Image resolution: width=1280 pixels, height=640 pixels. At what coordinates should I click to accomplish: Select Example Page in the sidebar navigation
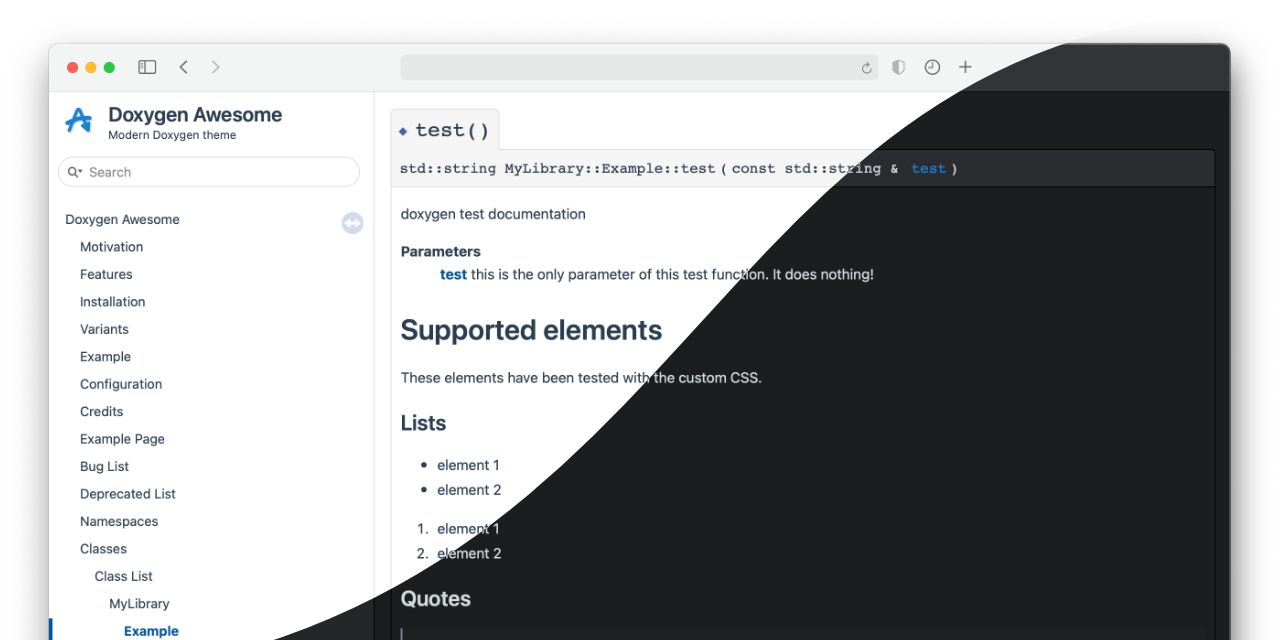pyautogui.click(x=122, y=438)
